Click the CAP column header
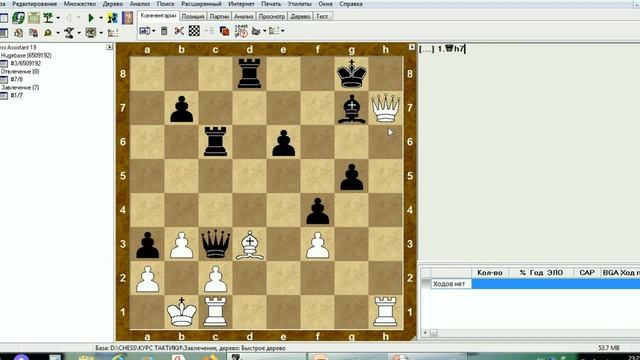640x360 pixels. 587,273
